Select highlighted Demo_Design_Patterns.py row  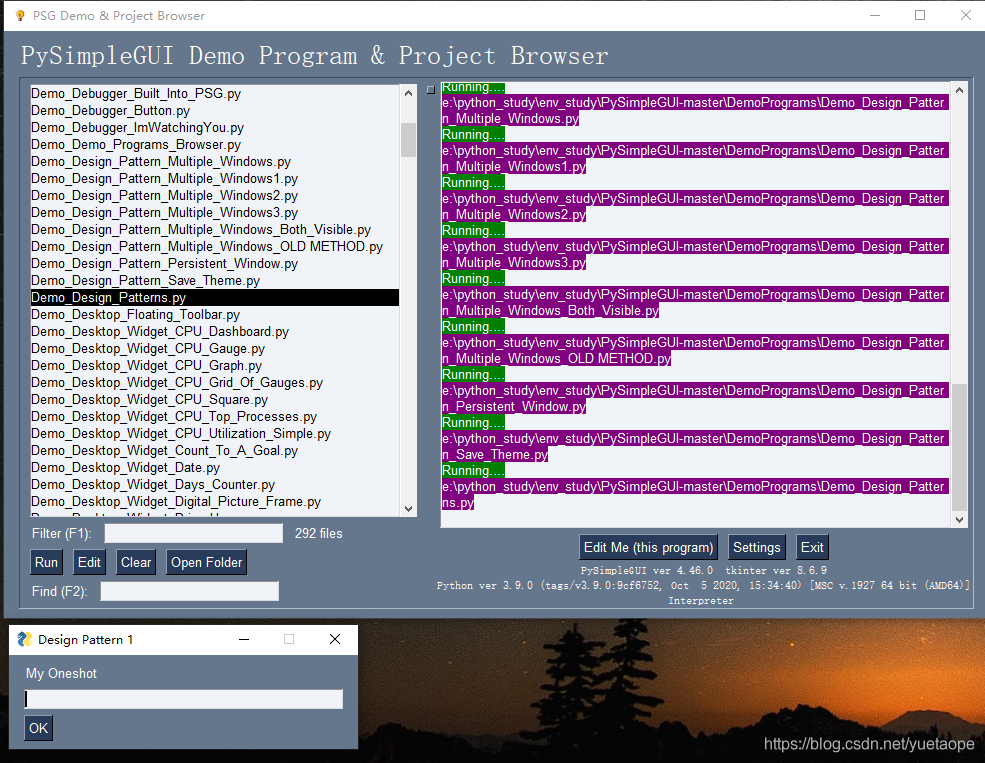pyautogui.click(x=215, y=297)
